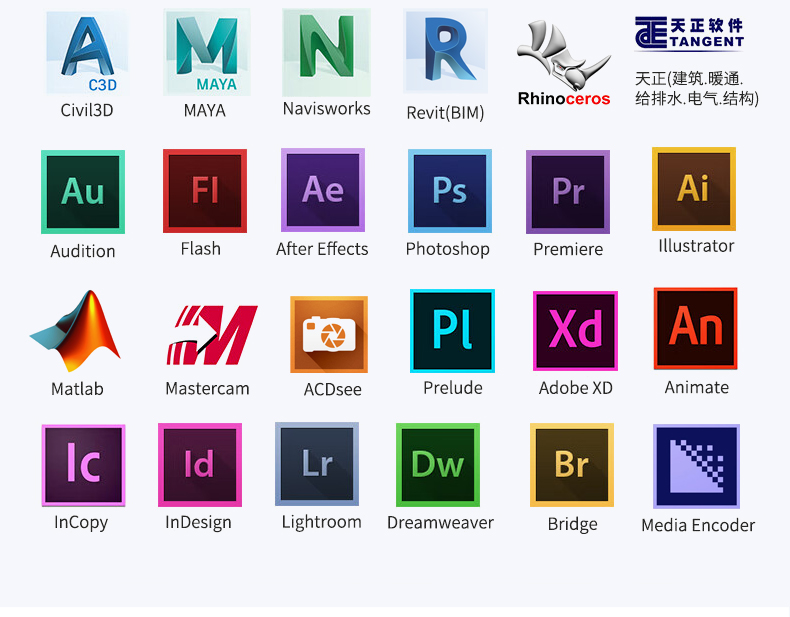
Task: Click the Dreamweaver Dw icon
Action: point(438,465)
